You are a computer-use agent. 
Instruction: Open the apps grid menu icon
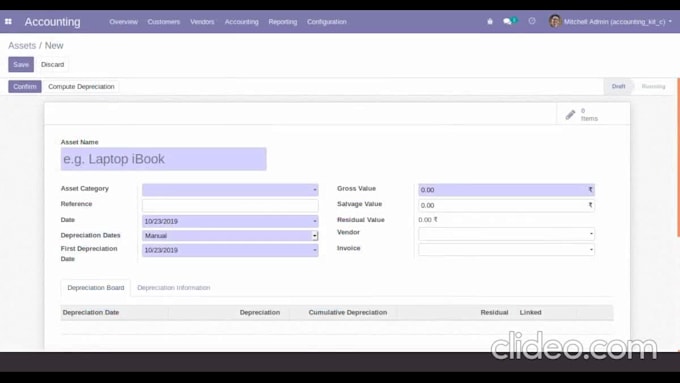pyautogui.click(x=8, y=21)
